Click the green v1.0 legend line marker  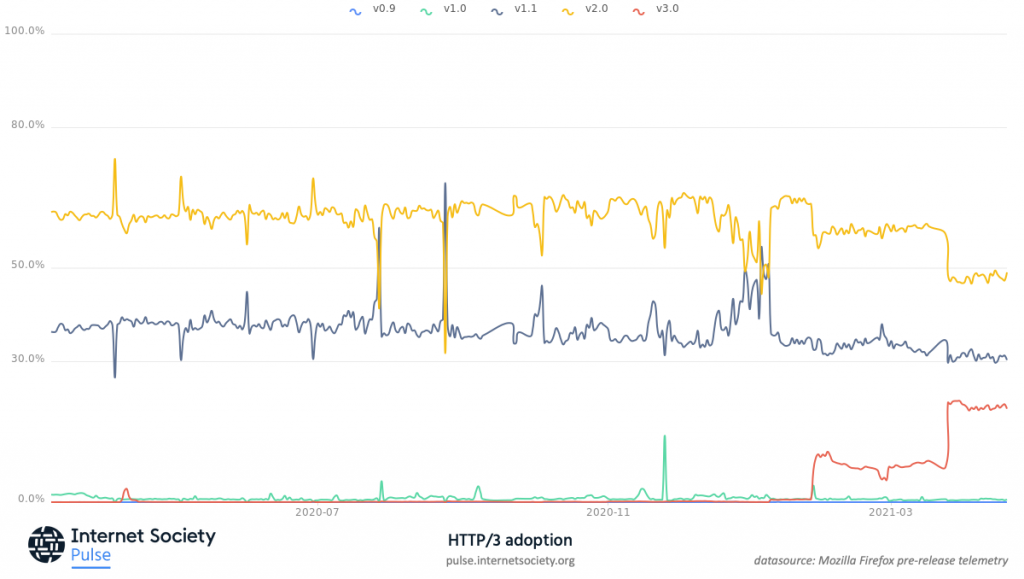click(427, 11)
